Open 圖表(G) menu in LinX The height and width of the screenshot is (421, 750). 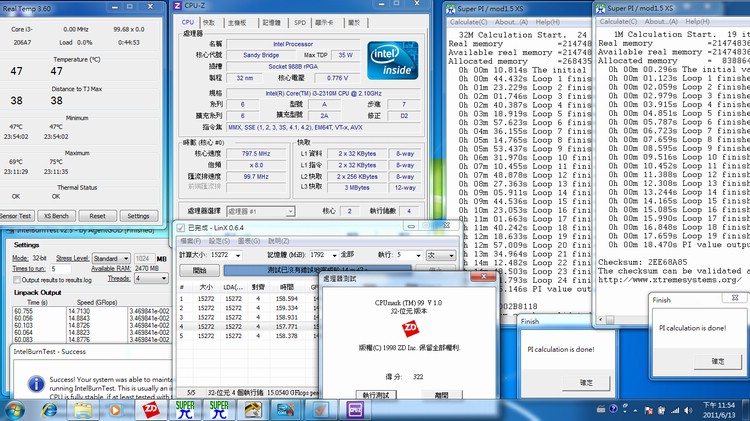249,241
